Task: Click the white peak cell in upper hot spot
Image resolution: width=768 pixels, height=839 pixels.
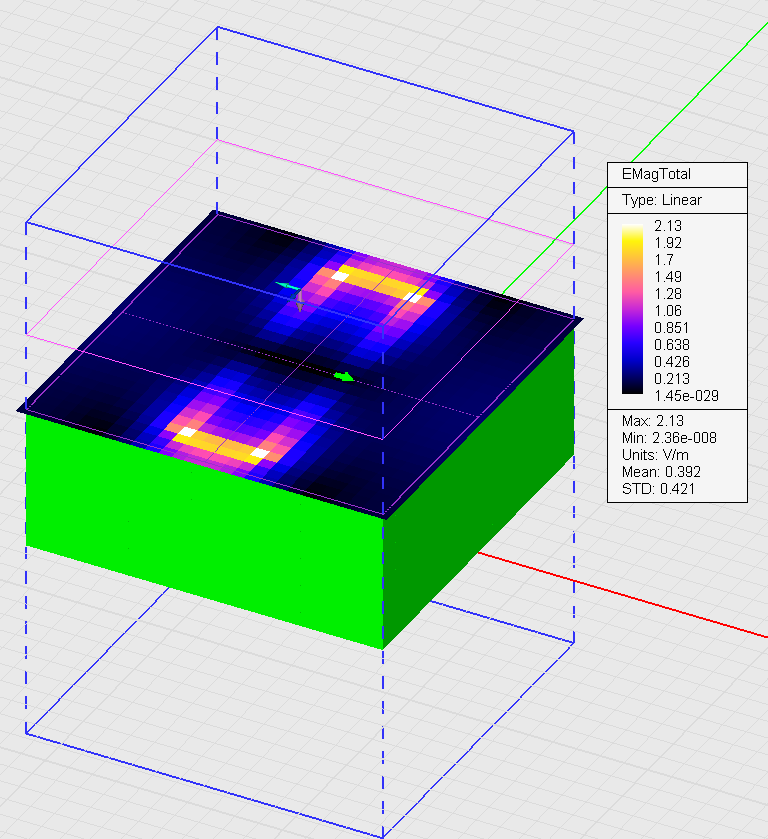Action: coord(341,276)
